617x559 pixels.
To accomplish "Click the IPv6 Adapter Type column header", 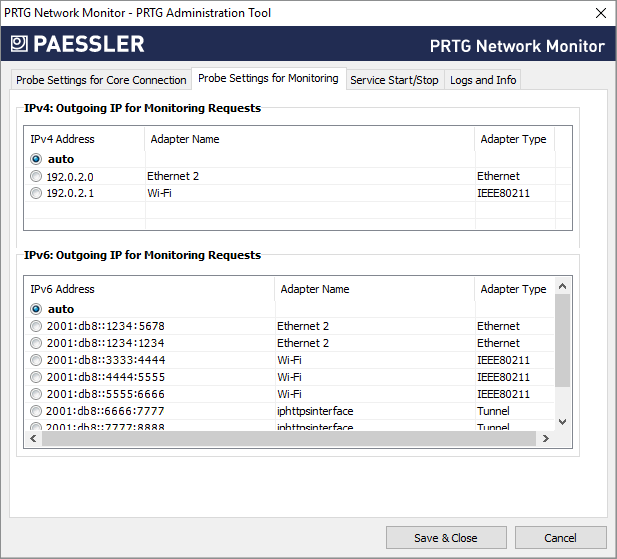I will point(513,289).
